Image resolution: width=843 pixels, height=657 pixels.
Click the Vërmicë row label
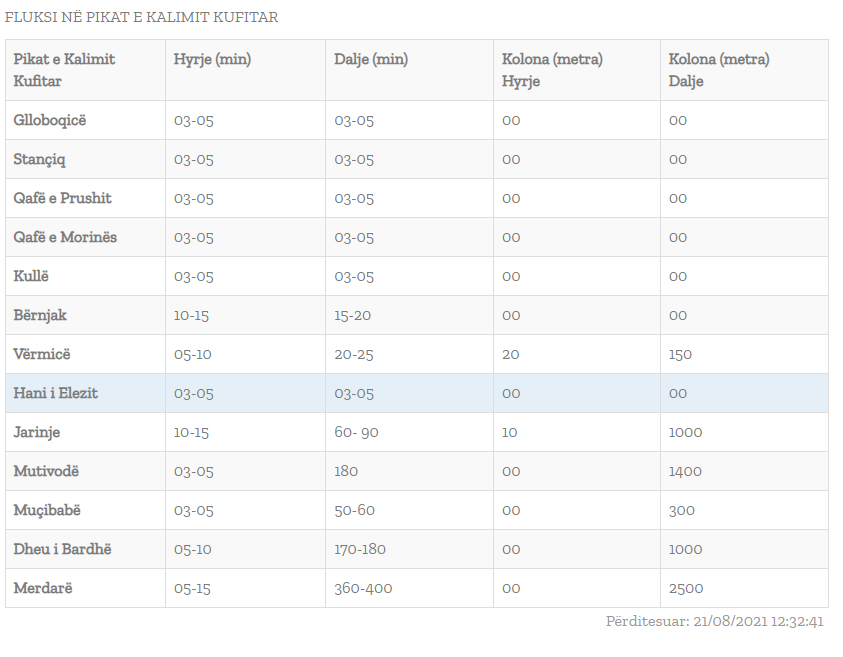click(42, 354)
